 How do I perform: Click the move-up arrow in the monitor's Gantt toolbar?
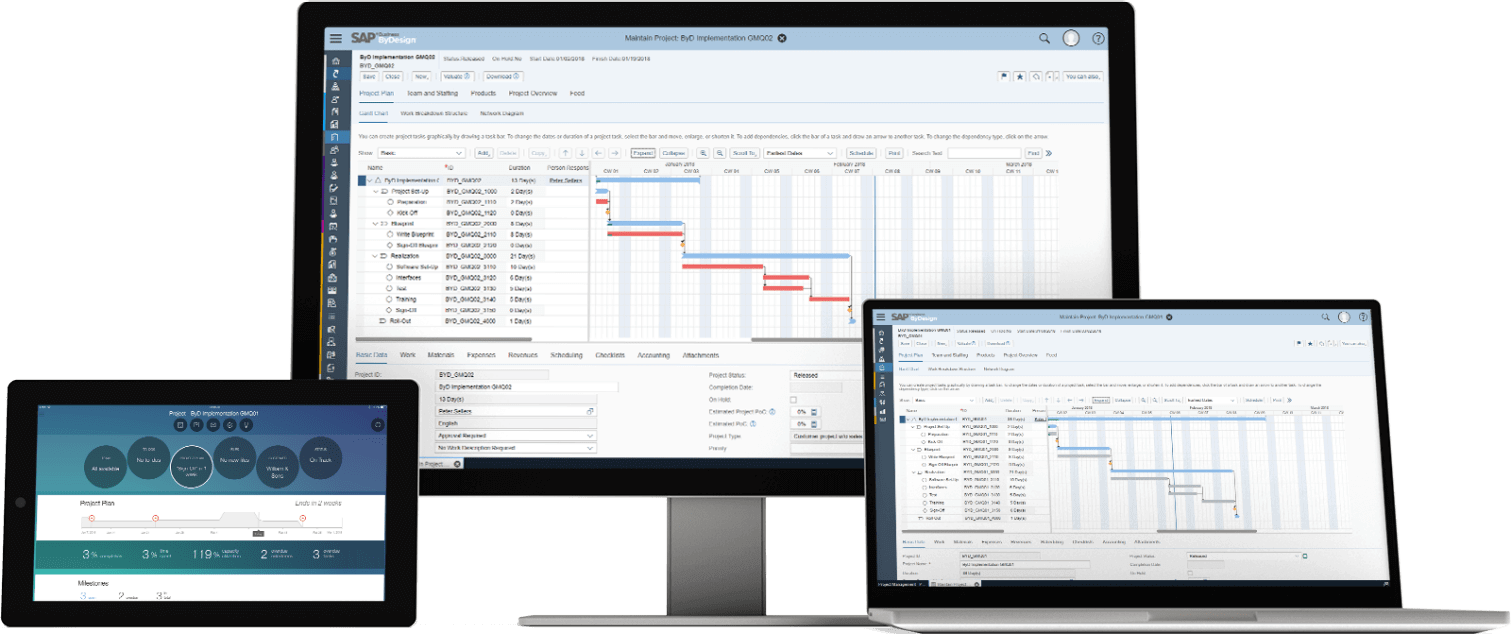(565, 153)
